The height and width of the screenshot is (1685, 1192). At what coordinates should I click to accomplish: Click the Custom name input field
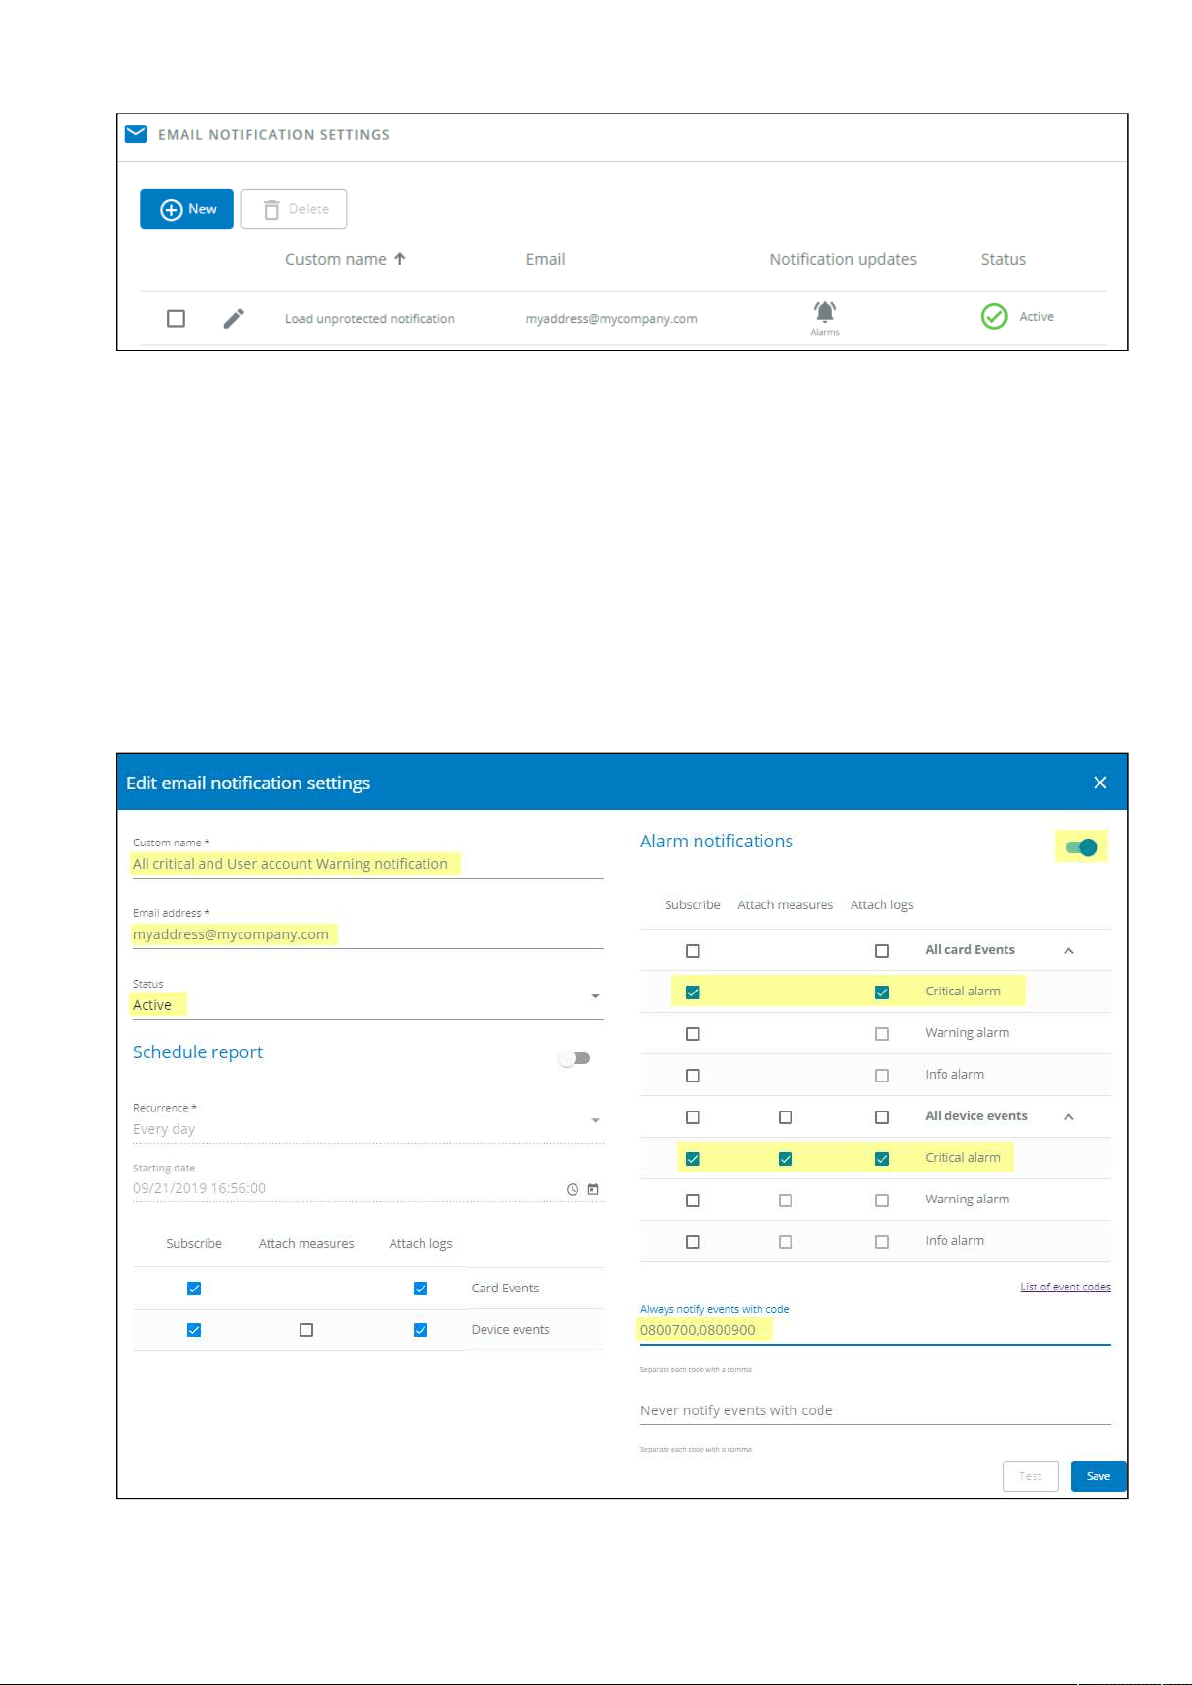pos(368,864)
